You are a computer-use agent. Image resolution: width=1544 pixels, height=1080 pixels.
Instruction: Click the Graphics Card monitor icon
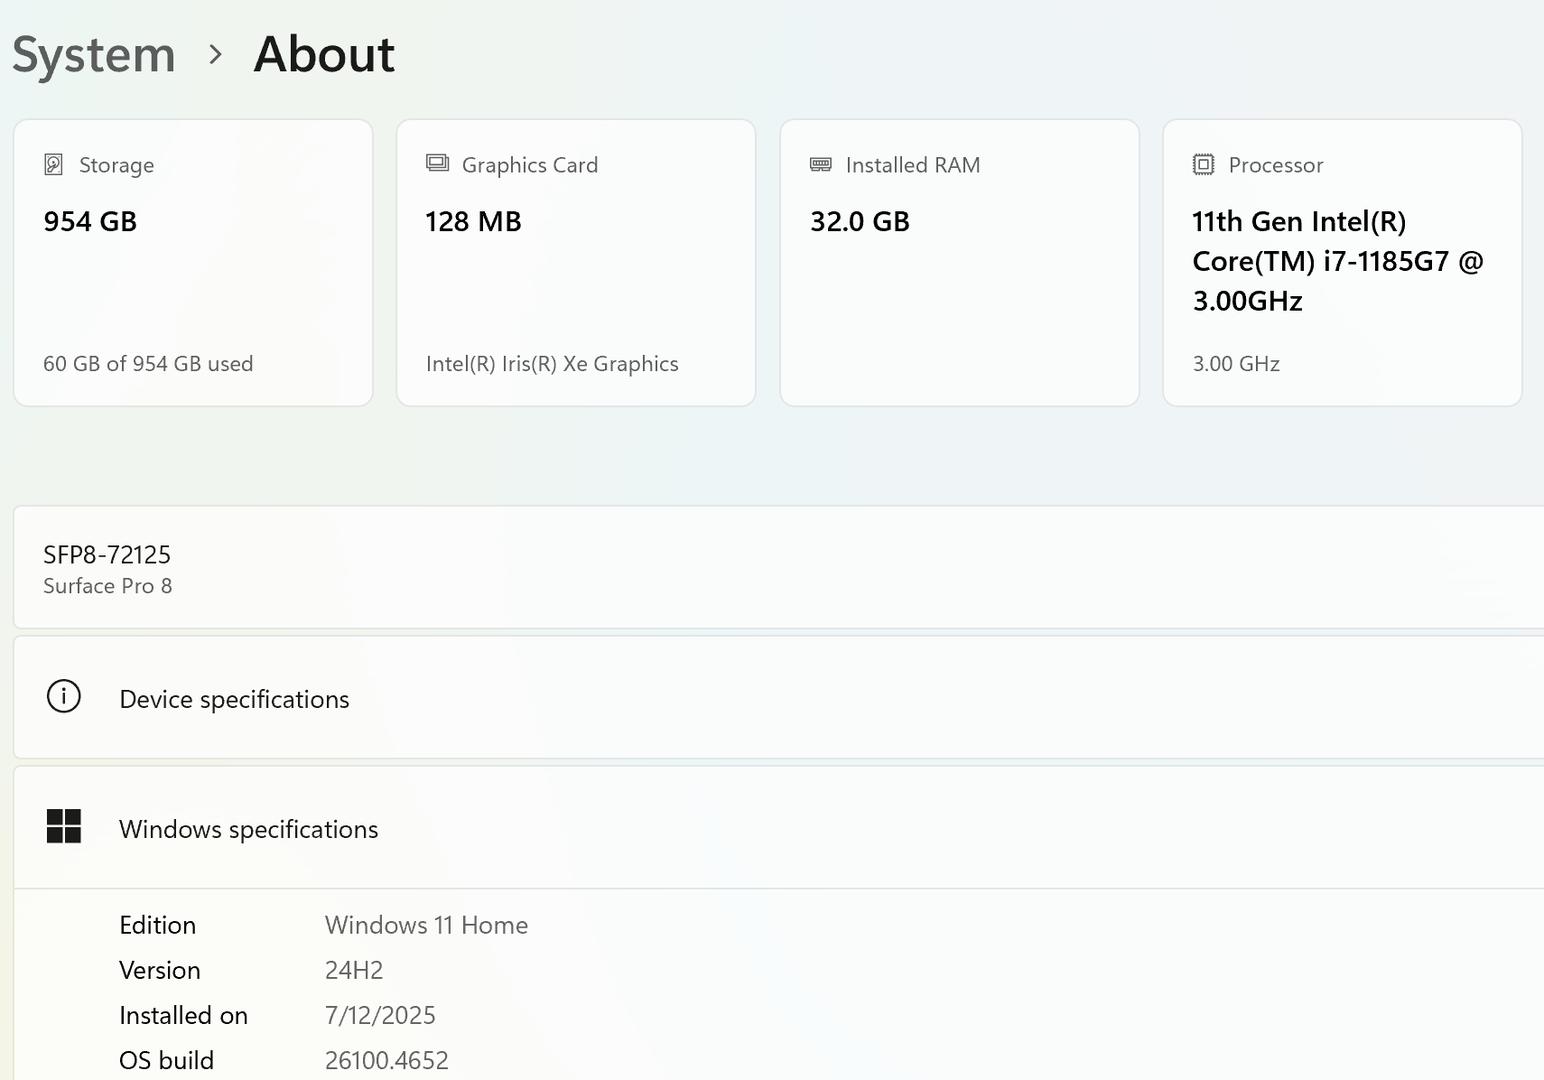click(437, 163)
